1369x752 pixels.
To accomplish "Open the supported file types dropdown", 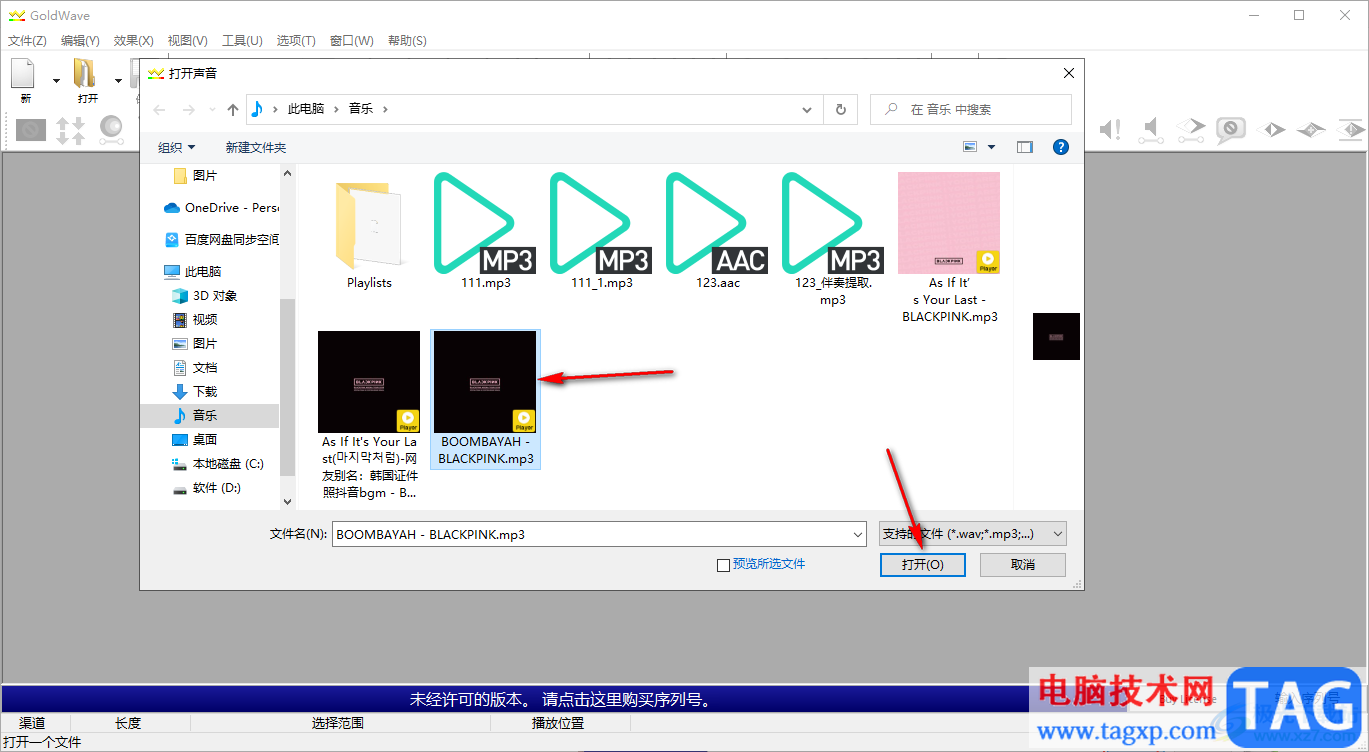I will [973, 534].
